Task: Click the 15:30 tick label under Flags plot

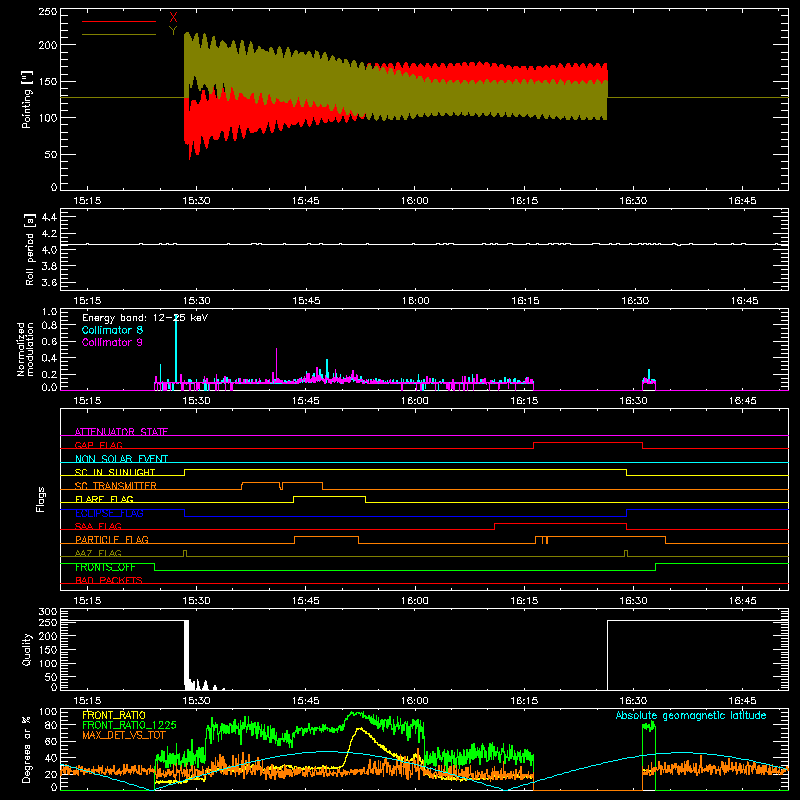Action: tap(196, 601)
